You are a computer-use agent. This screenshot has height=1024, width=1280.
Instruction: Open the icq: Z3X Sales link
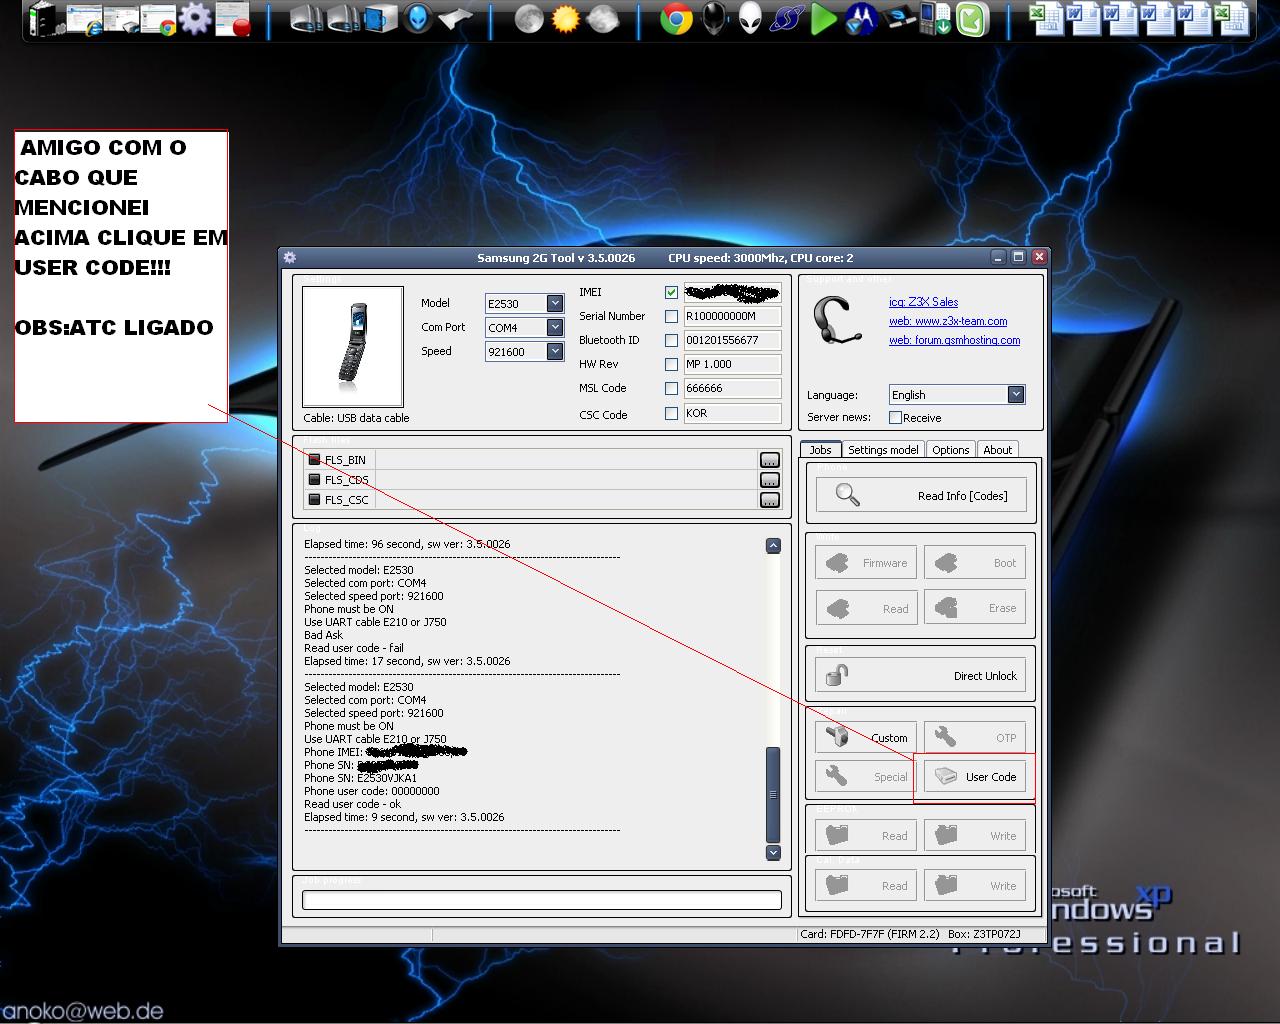click(923, 302)
